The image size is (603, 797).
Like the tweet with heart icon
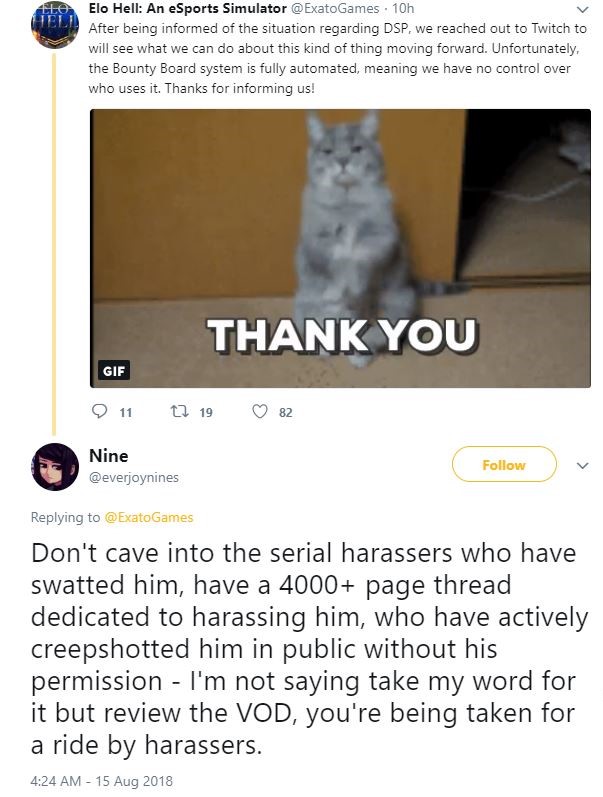tap(260, 411)
